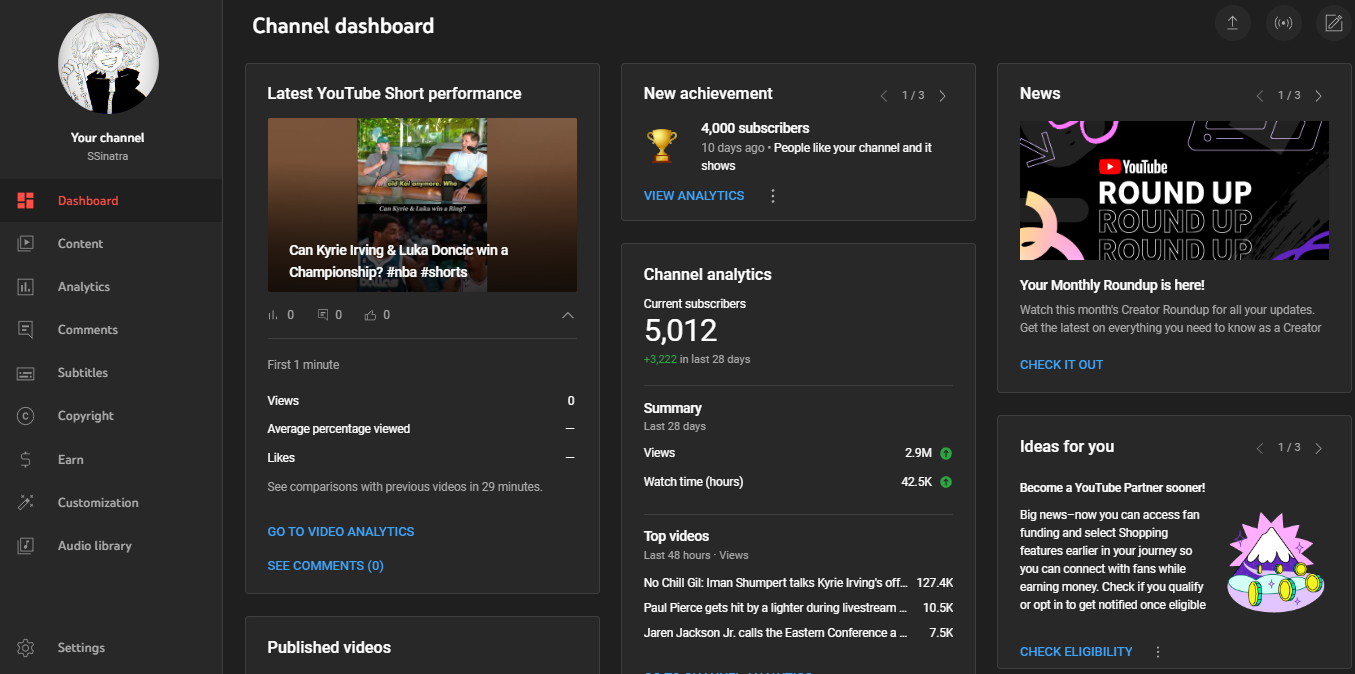Click the Content play icon in sidebar
Image resolution: width=1355 pixels, height=674 pixels.
tap(26, 244)
